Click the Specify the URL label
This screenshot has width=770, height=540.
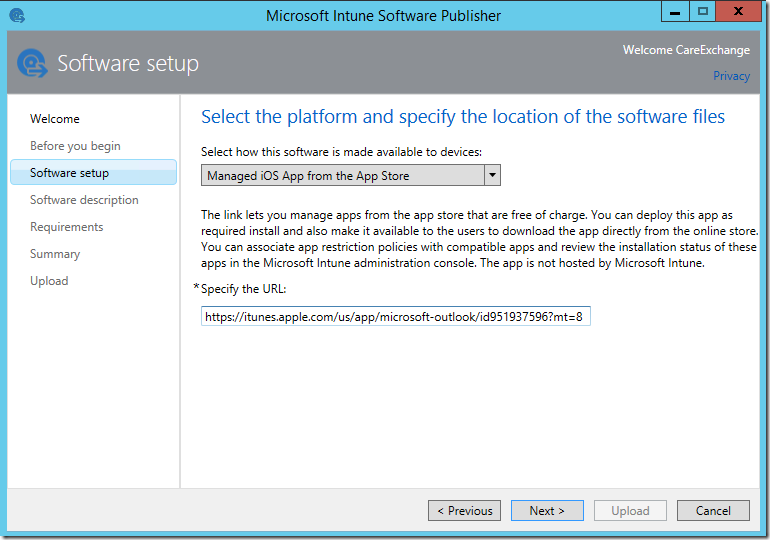click(243, 289)
